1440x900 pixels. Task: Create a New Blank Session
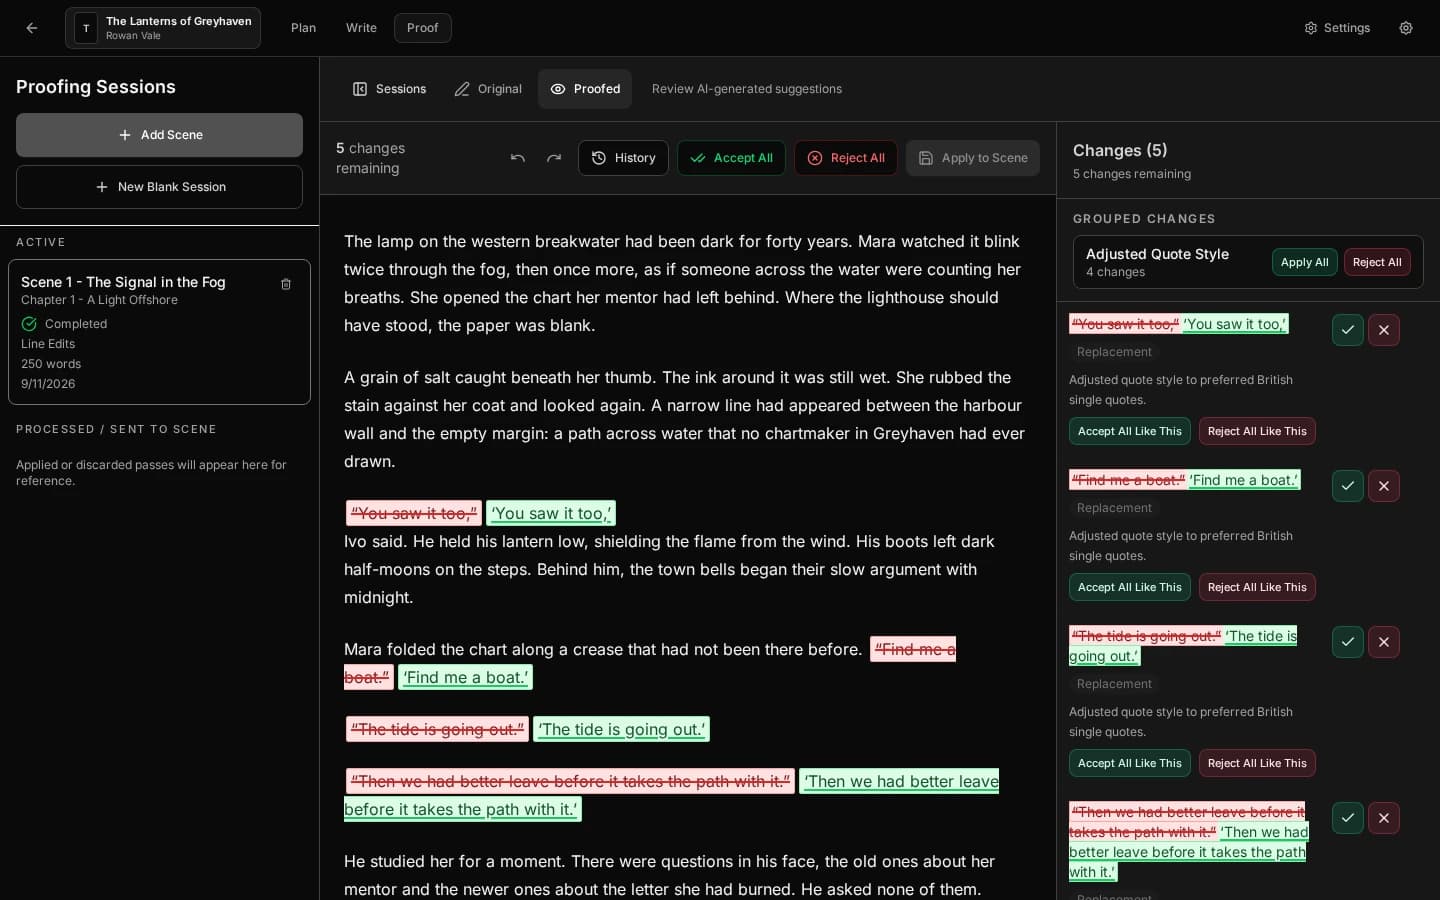159,187
